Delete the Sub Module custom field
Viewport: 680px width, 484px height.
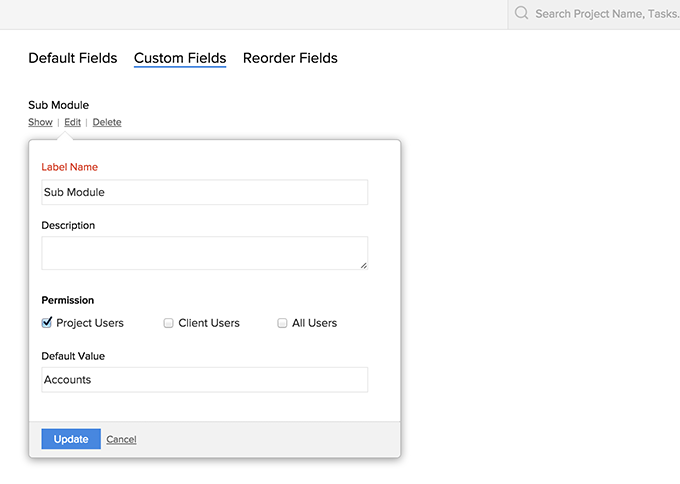tap(107, 122)
